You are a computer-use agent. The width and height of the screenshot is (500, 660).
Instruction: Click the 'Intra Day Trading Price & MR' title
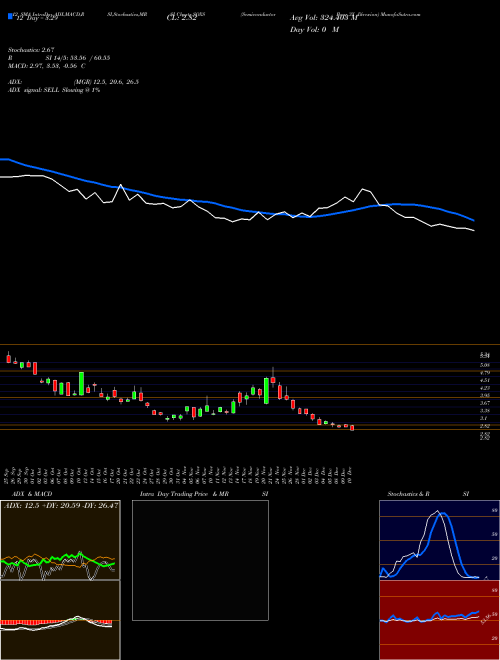coord(185,494)
